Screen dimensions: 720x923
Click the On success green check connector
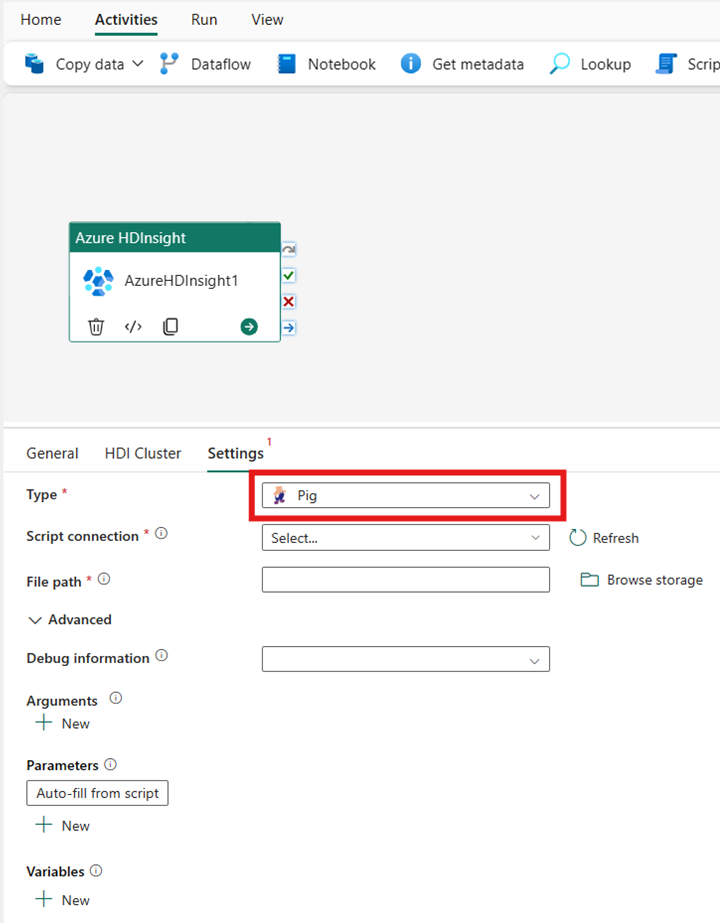[x=288, y=275]
